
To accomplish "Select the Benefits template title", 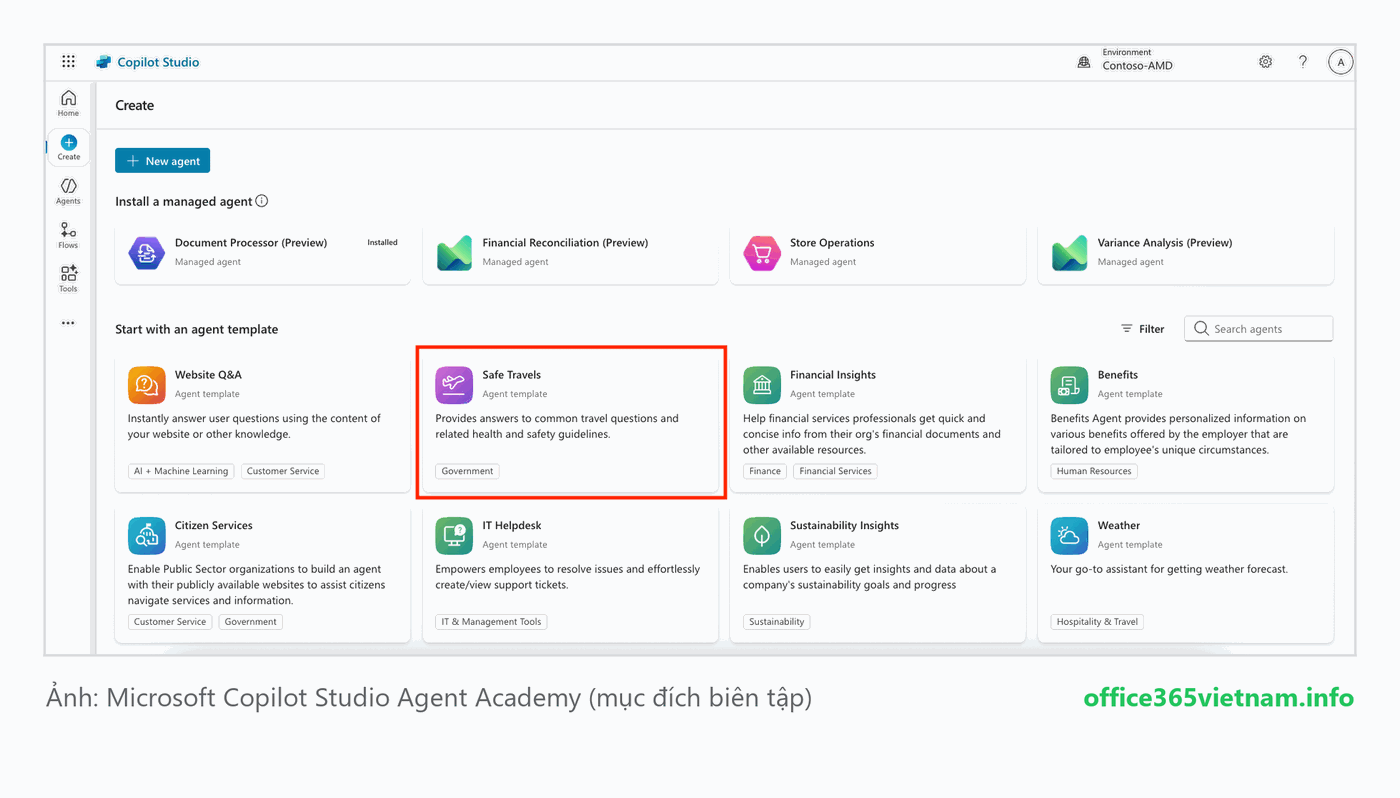I will pyautogui.click(x=1118, y=375).
